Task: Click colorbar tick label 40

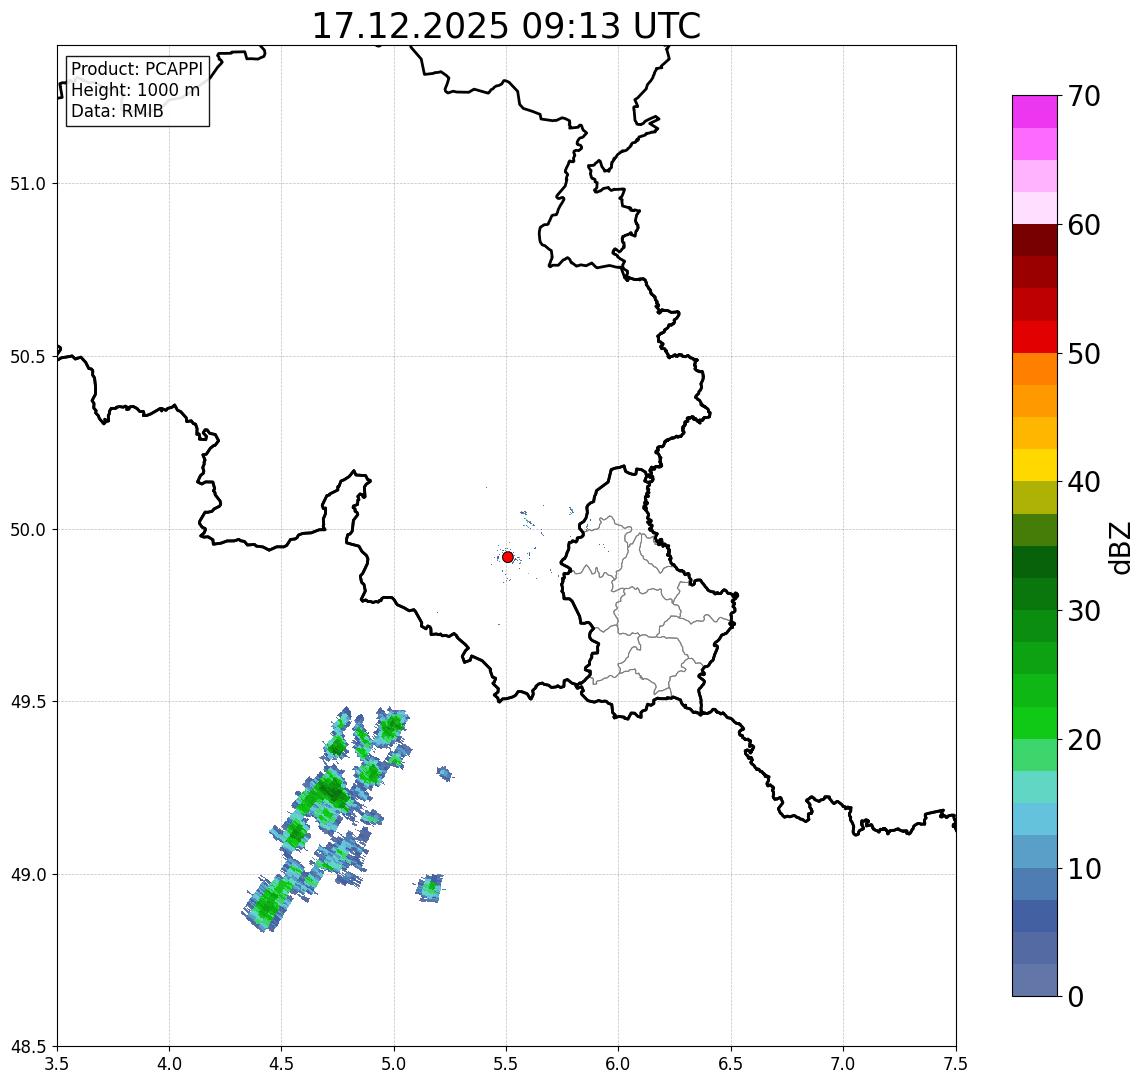Action: point(1084,482)
